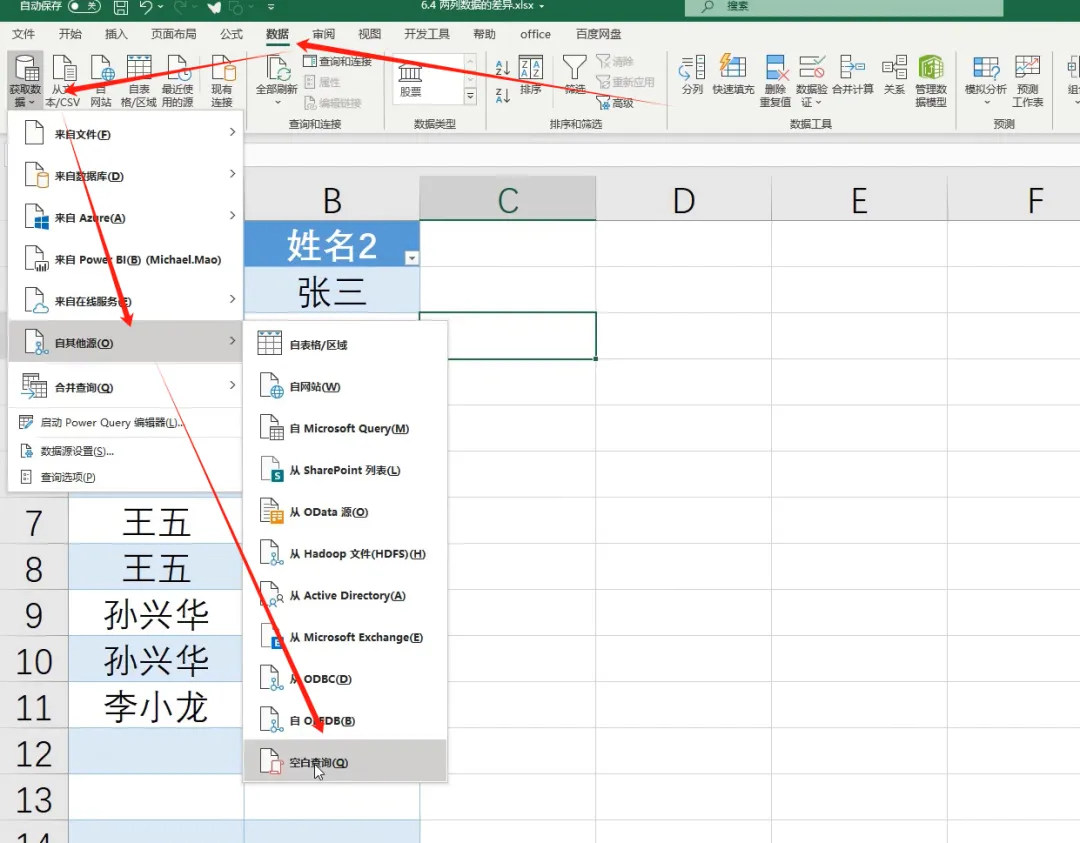The image size is (1080, 843).
Task: Expand Combine Queries (合并查询) submenu
Action: tap(125, 387)
